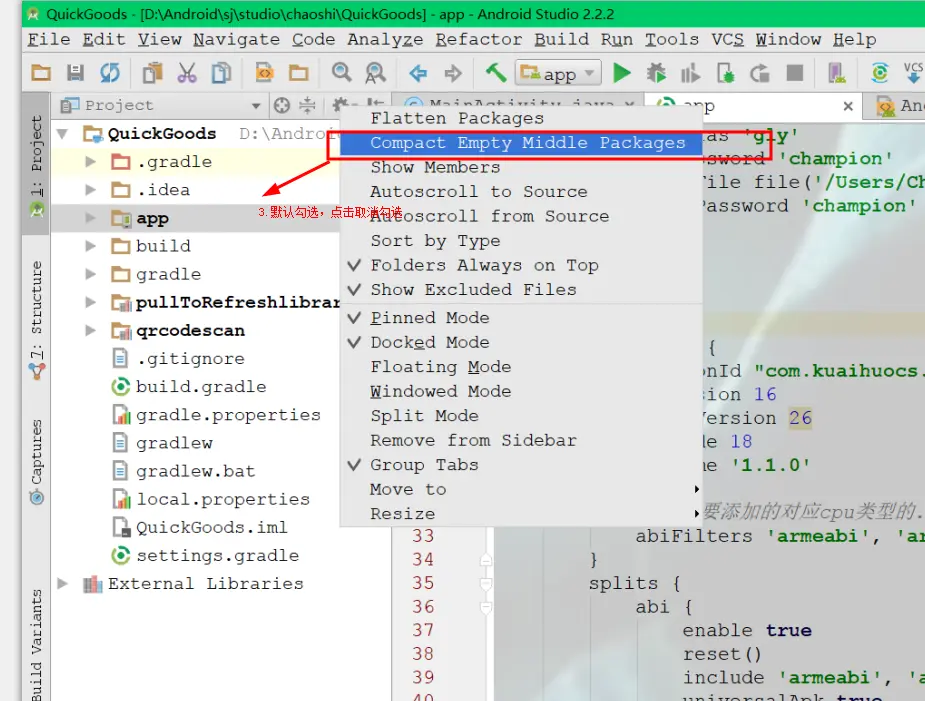Click the Apply Changes toolbar icon
This screenshot has width=925, height=701.
pyautogui.click(x=760, y=73)
